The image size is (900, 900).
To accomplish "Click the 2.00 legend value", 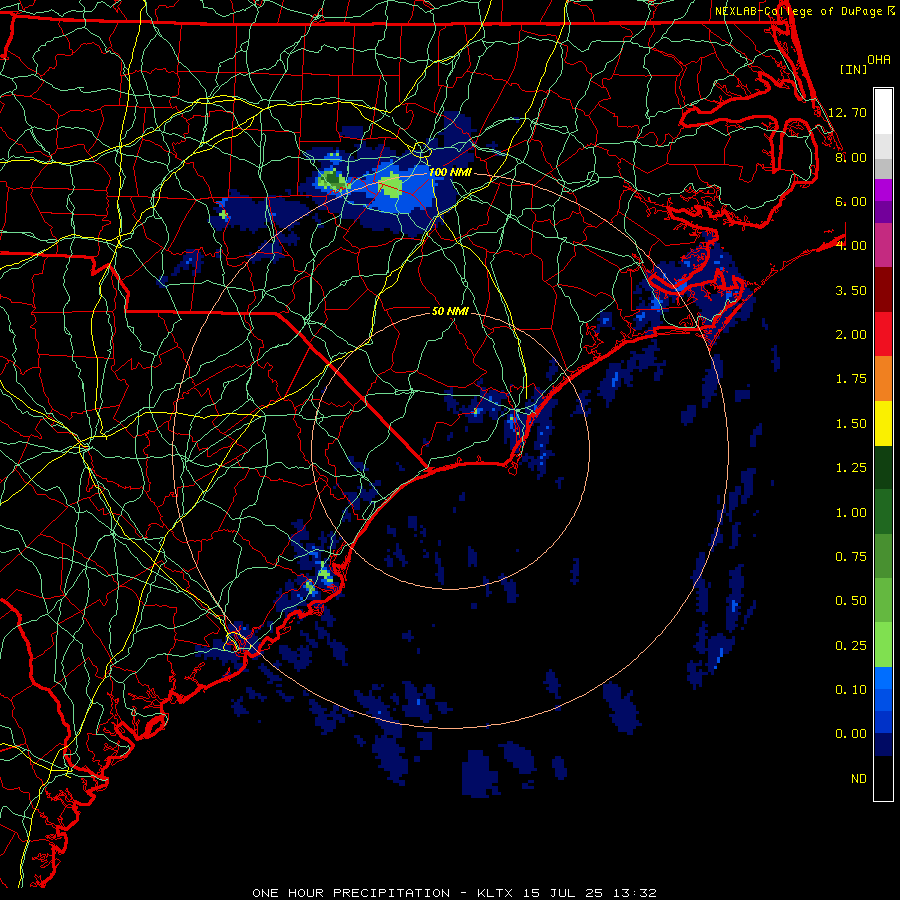I will 851,335.
